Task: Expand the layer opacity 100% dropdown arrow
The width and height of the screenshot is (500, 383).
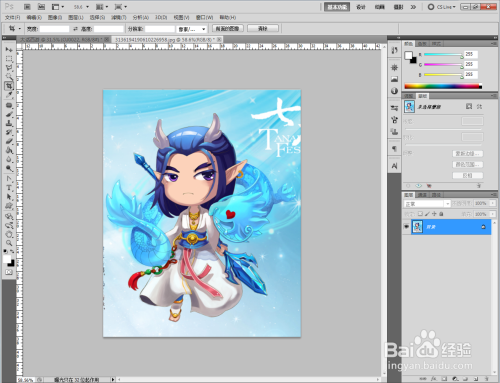Action: coord(492,203)
